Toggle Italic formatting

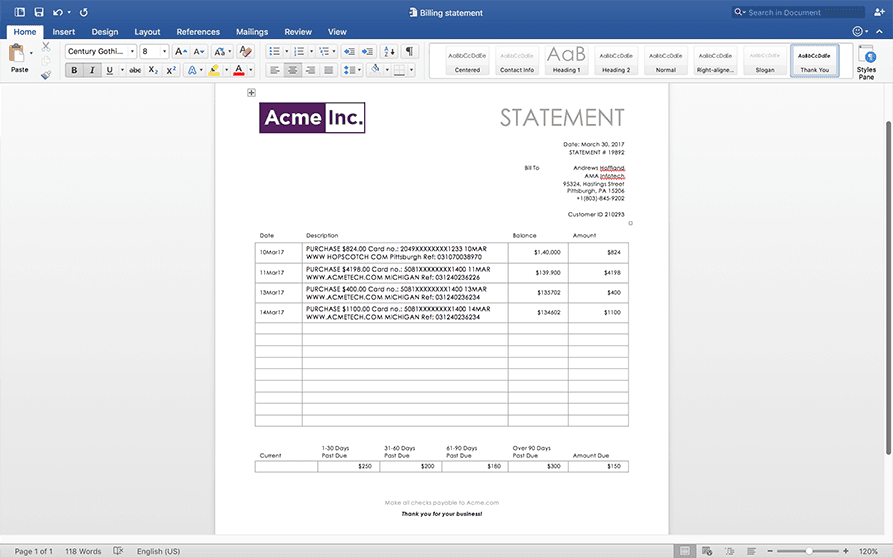92,70
